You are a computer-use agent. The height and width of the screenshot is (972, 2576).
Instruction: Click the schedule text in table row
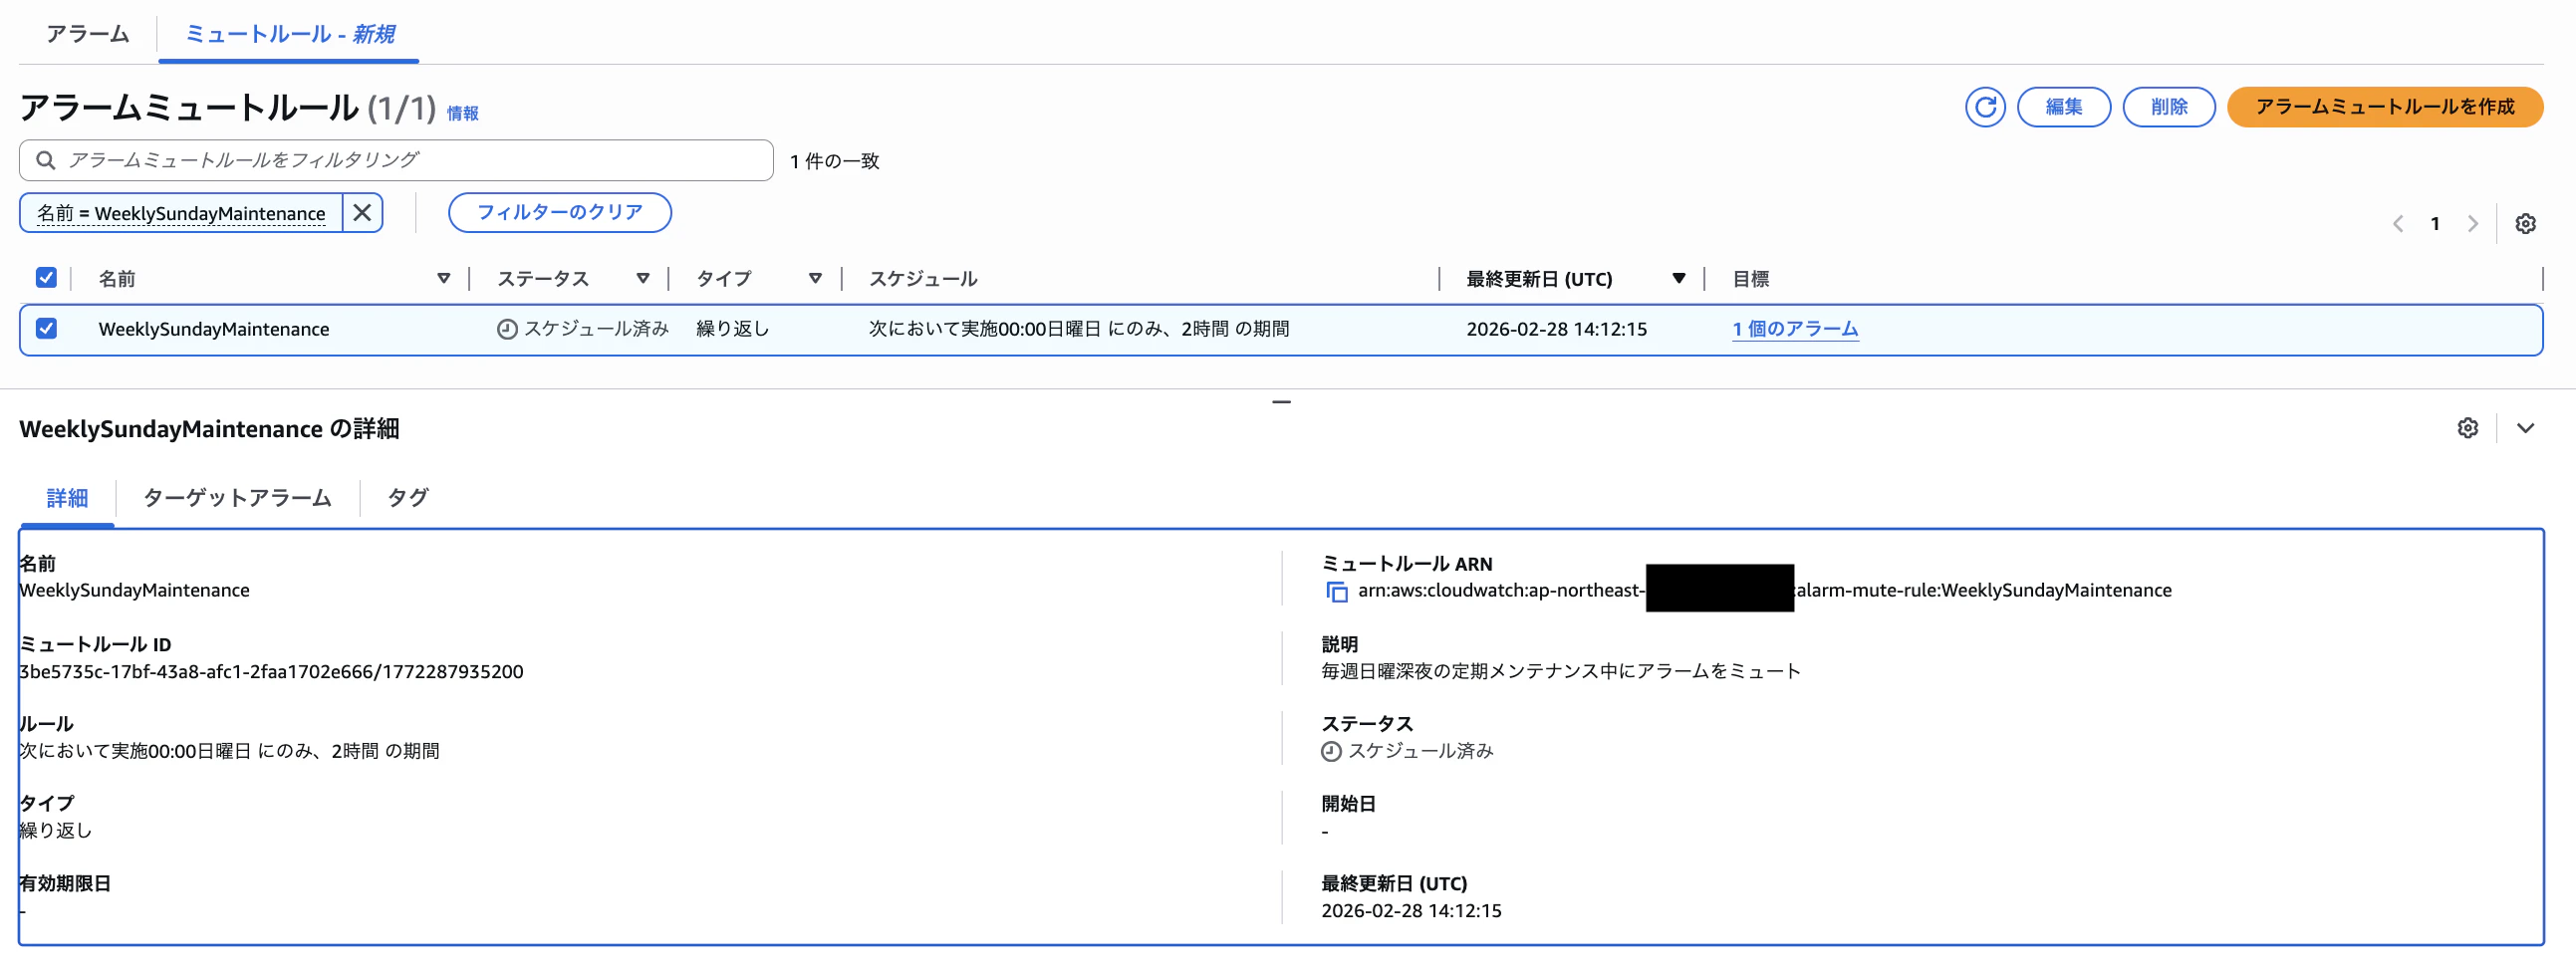coord(1078,329)
